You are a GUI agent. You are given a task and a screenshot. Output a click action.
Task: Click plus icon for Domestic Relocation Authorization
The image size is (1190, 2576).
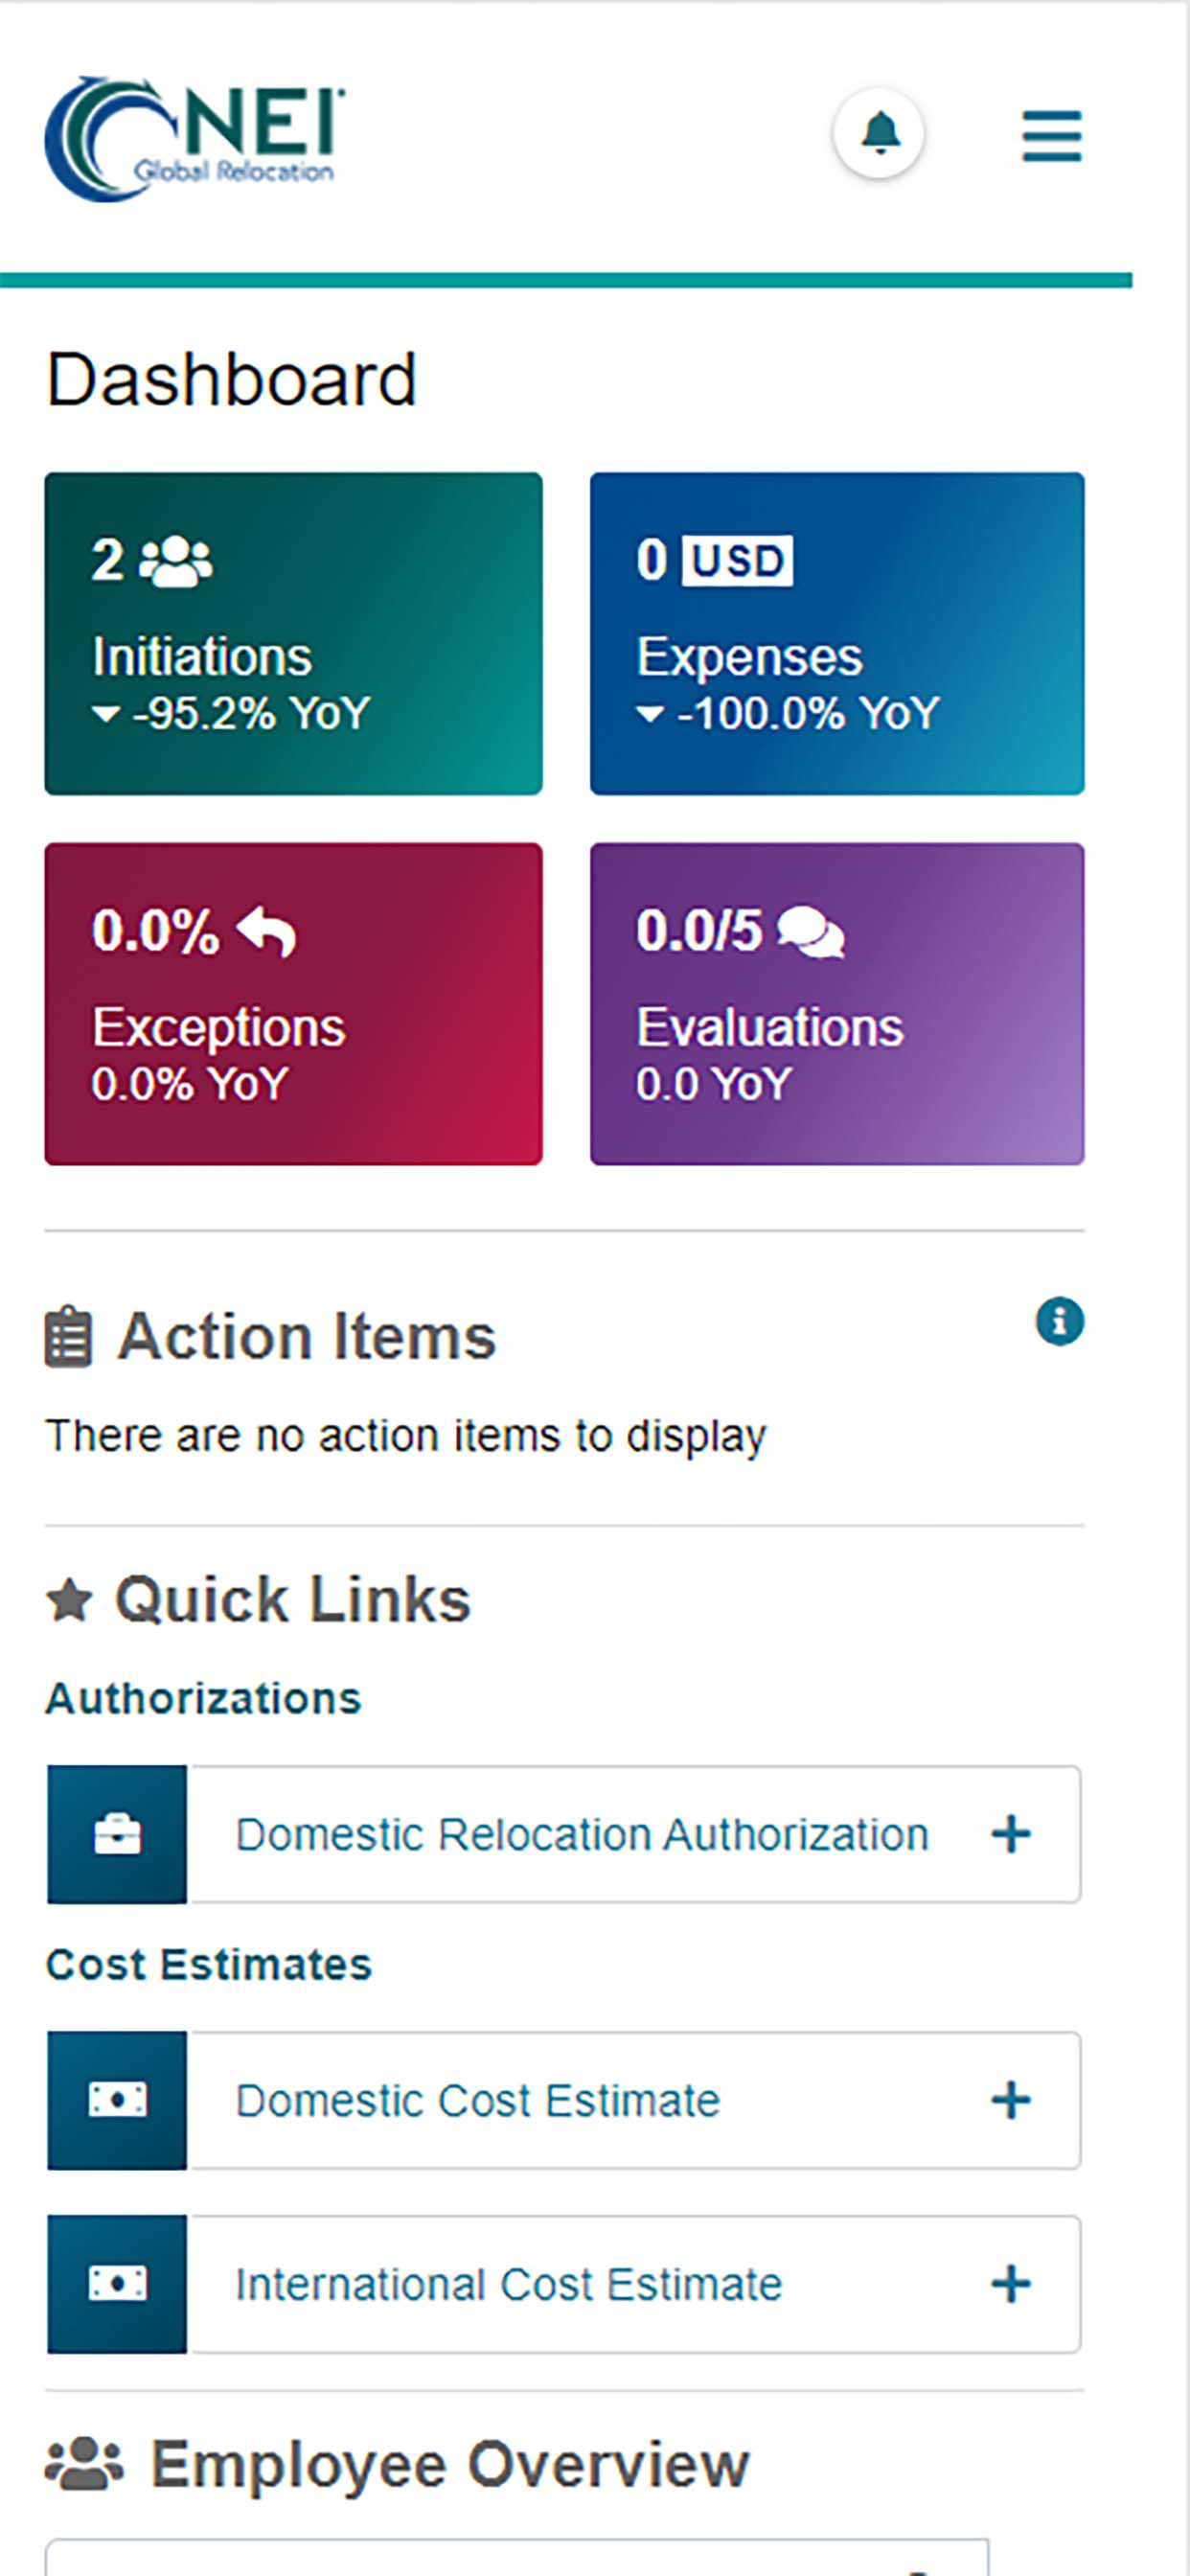click(x=1011, y=1834)
